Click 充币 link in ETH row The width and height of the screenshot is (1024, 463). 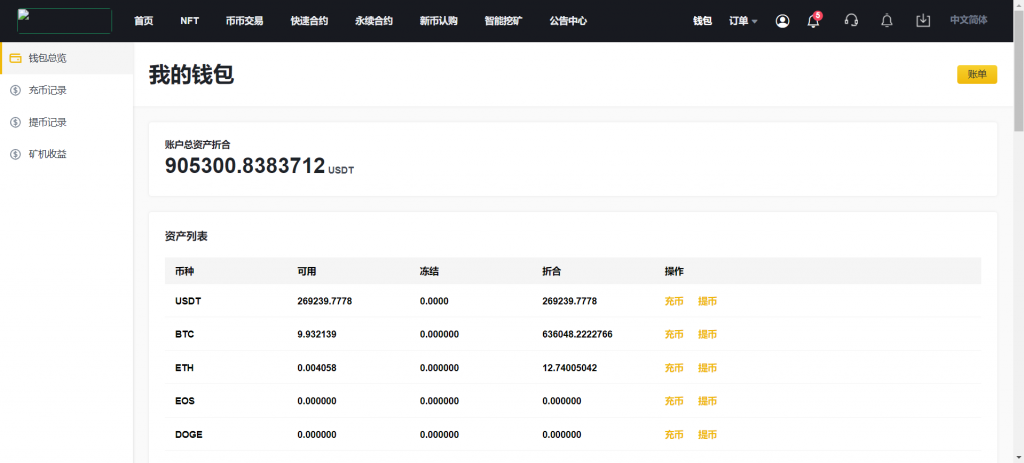[x=674, y=368]
